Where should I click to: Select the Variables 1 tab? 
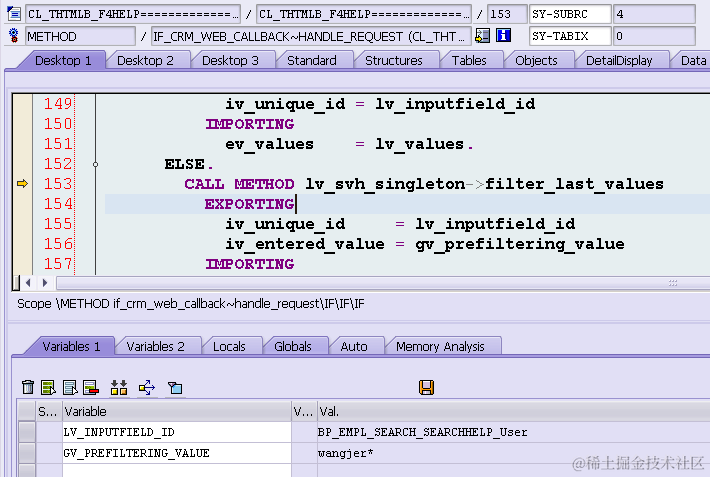tap(71, 347)
